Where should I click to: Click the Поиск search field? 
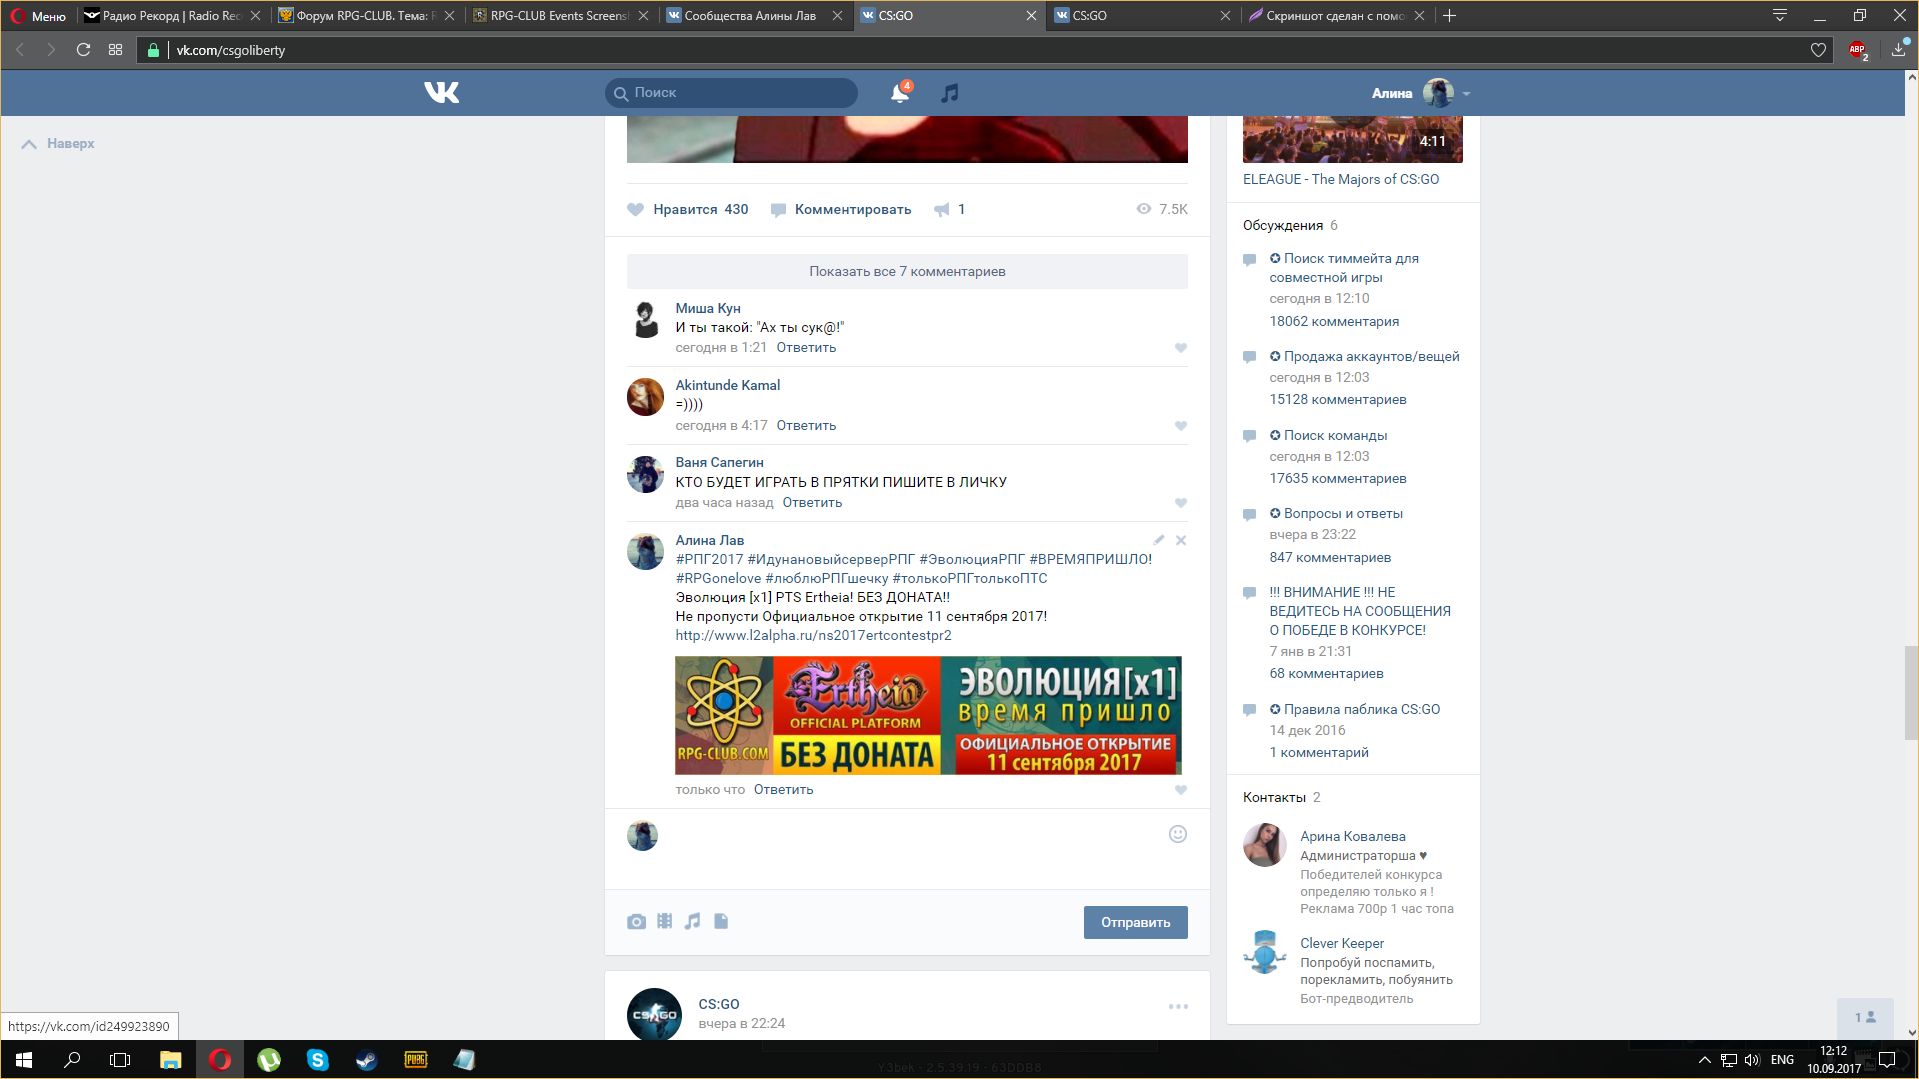(731, 93)
